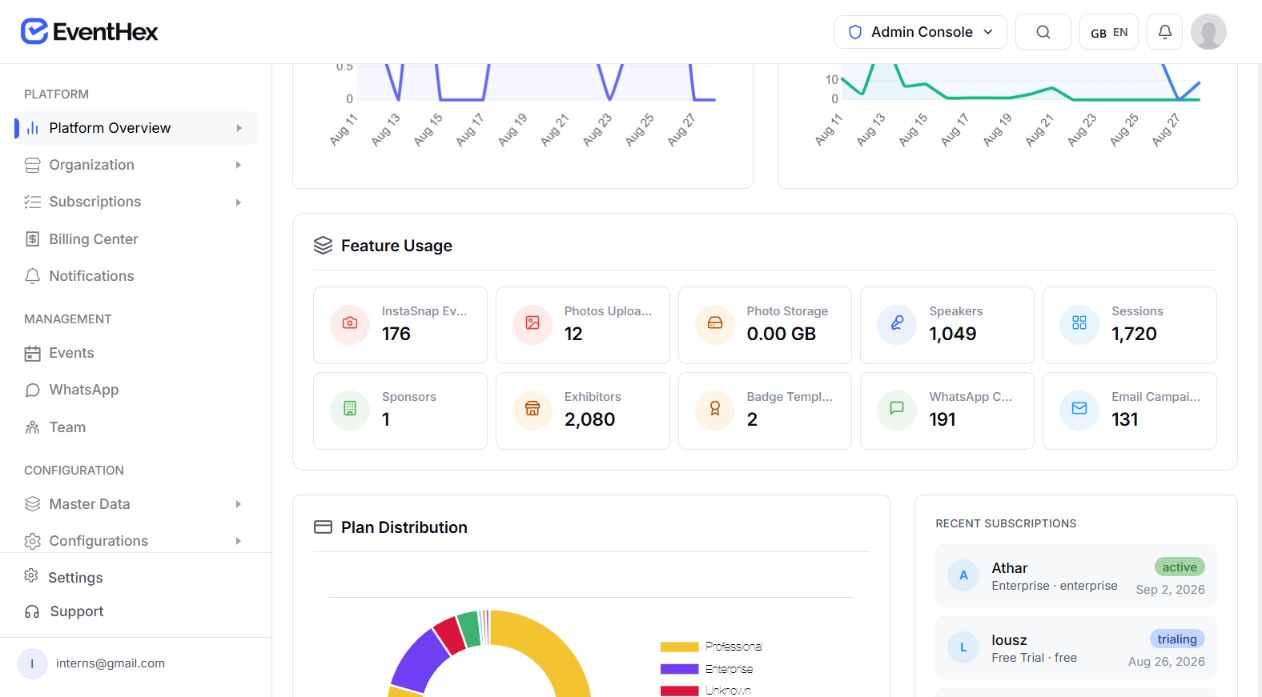Screen dimensions: 1262x697
Task: Click the 1,720 Sessions value
Action: (x=1134, y=334)
